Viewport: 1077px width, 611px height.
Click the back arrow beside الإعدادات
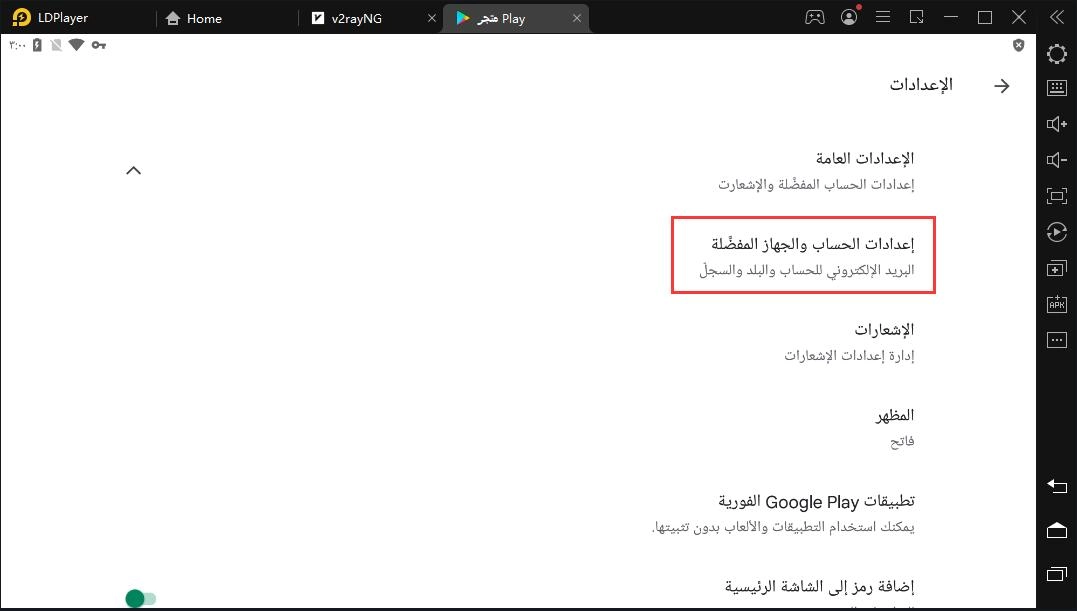pyautogui.click(x=1001, y=86)
